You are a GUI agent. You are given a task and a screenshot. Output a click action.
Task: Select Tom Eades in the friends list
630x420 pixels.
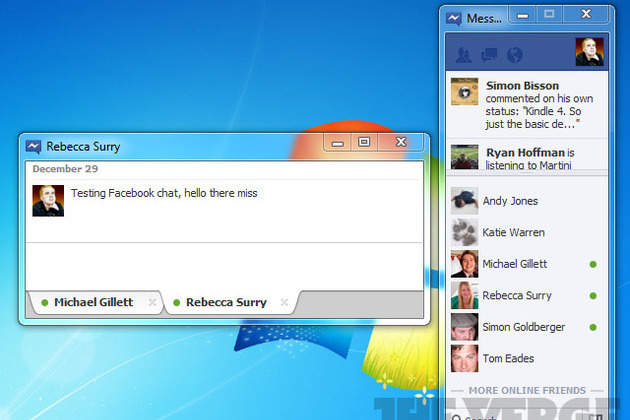point(508,358)
